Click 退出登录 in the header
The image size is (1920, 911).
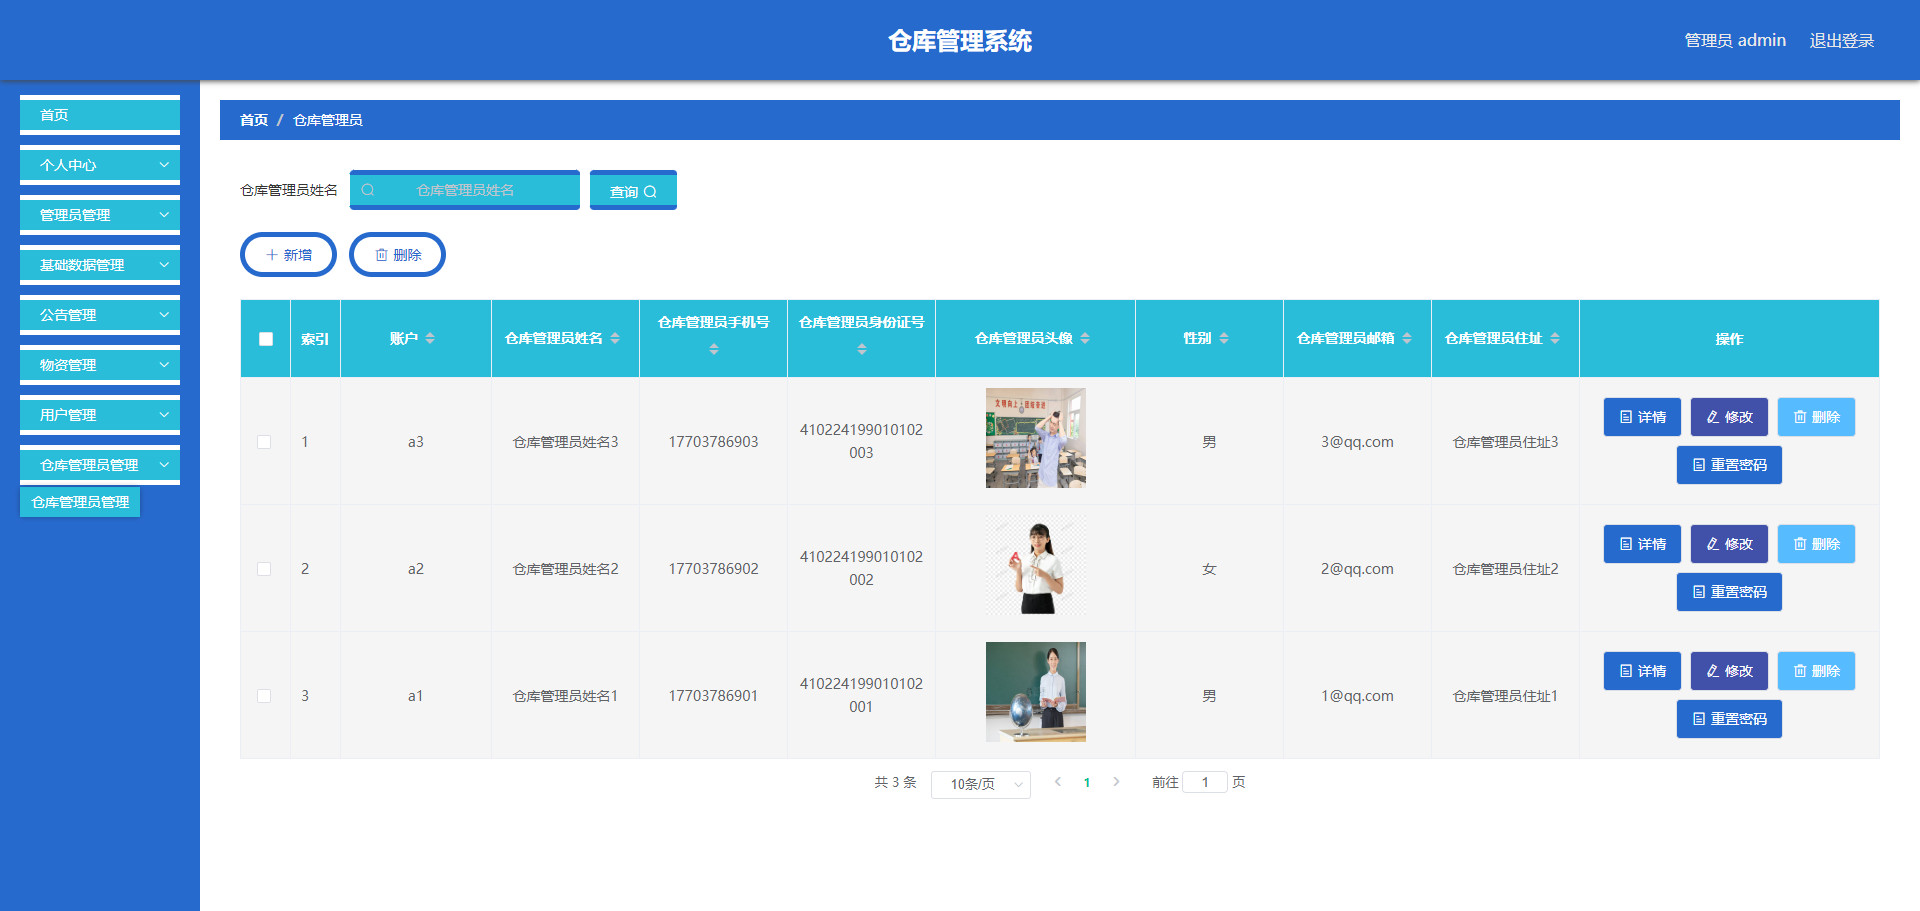click(1841, 40)
